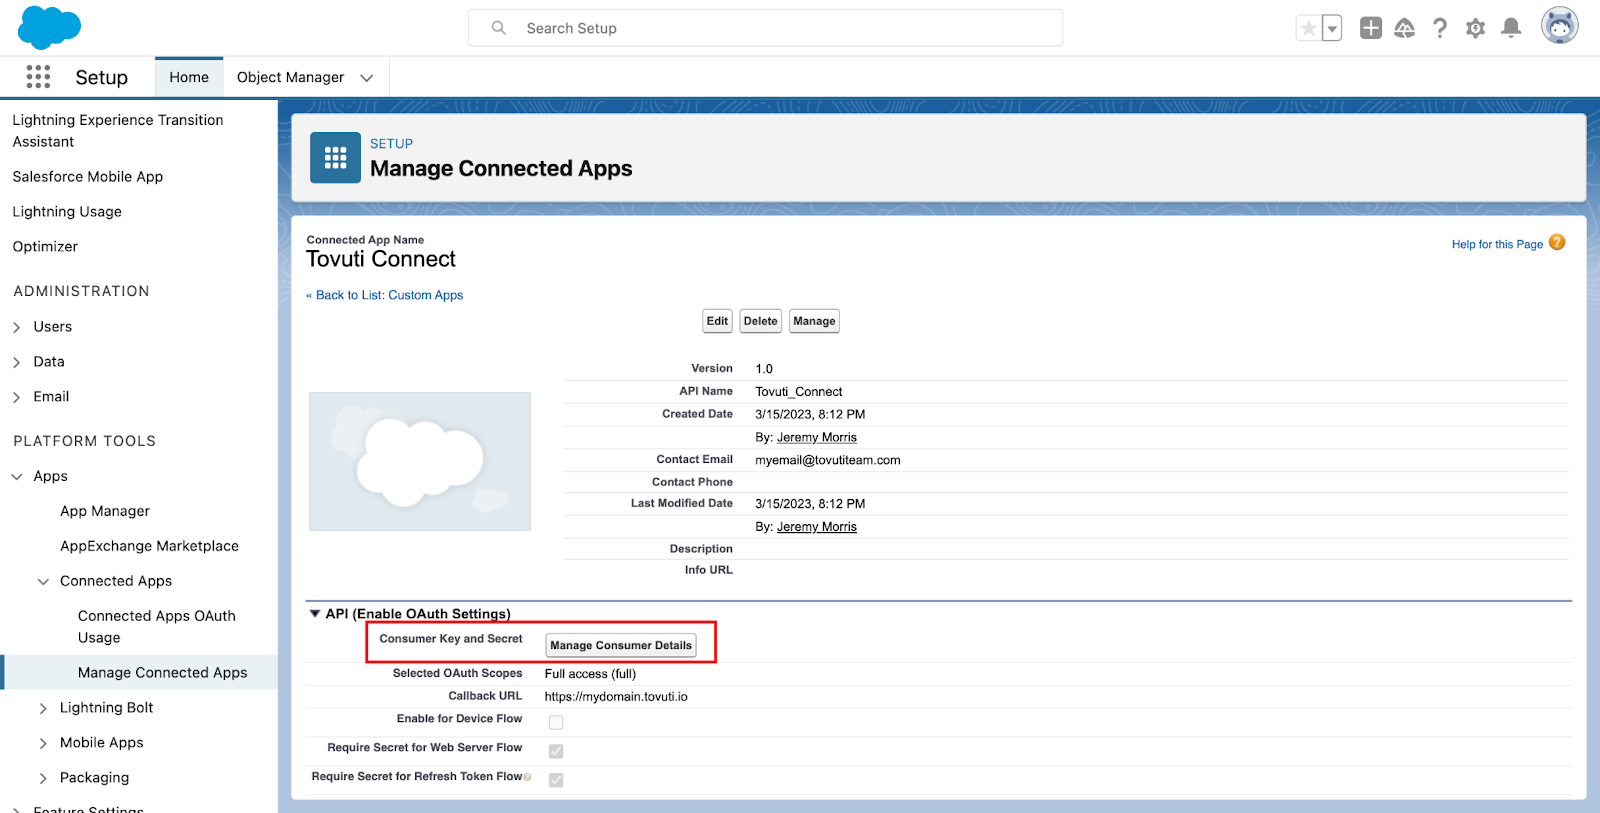The width and height of the screenshot is (1600, 813).
Task: Open Salesforce Mobile App in sidebar
Action: pyautogui.click(x=88, y=177)
